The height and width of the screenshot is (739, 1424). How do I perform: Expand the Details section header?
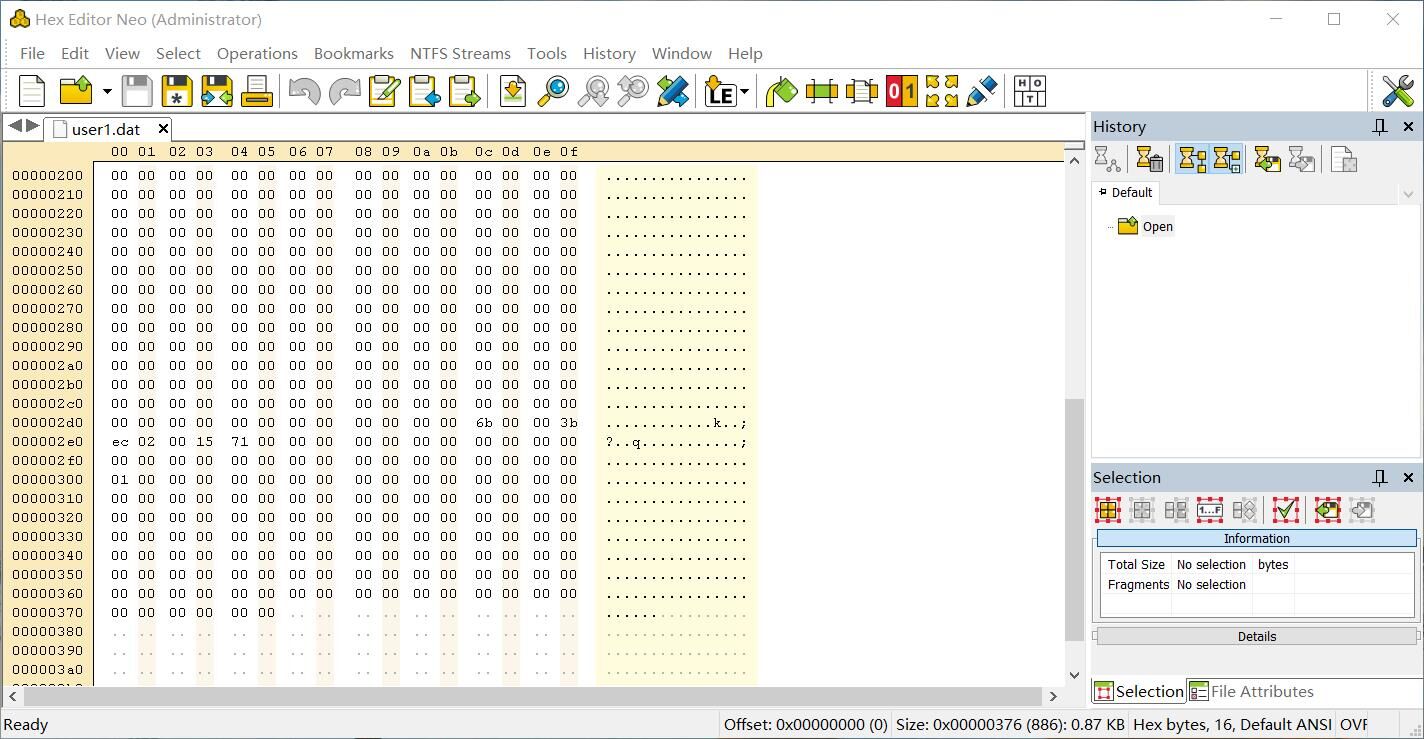tap(1257, 636)
